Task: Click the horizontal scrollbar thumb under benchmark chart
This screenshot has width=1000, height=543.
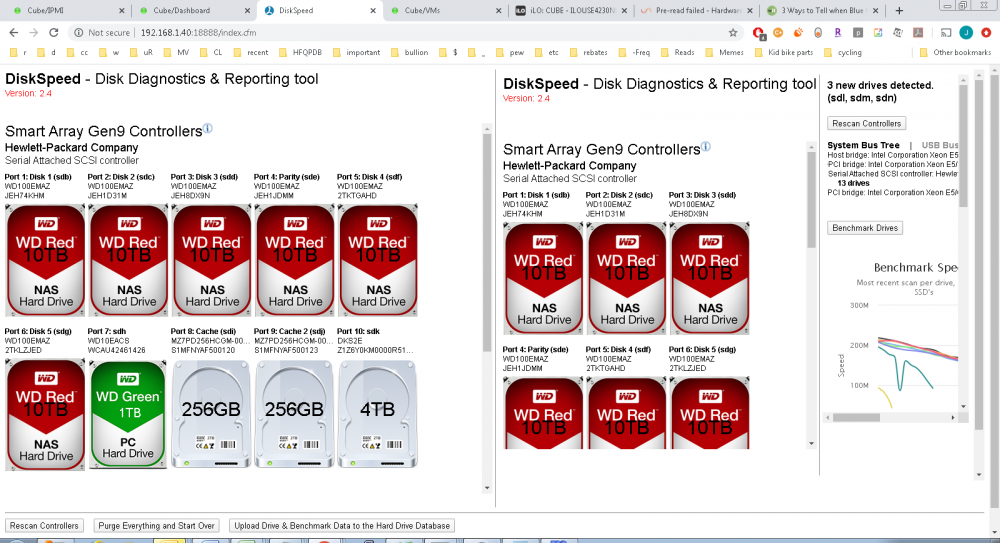Action: tap(856, 417)
